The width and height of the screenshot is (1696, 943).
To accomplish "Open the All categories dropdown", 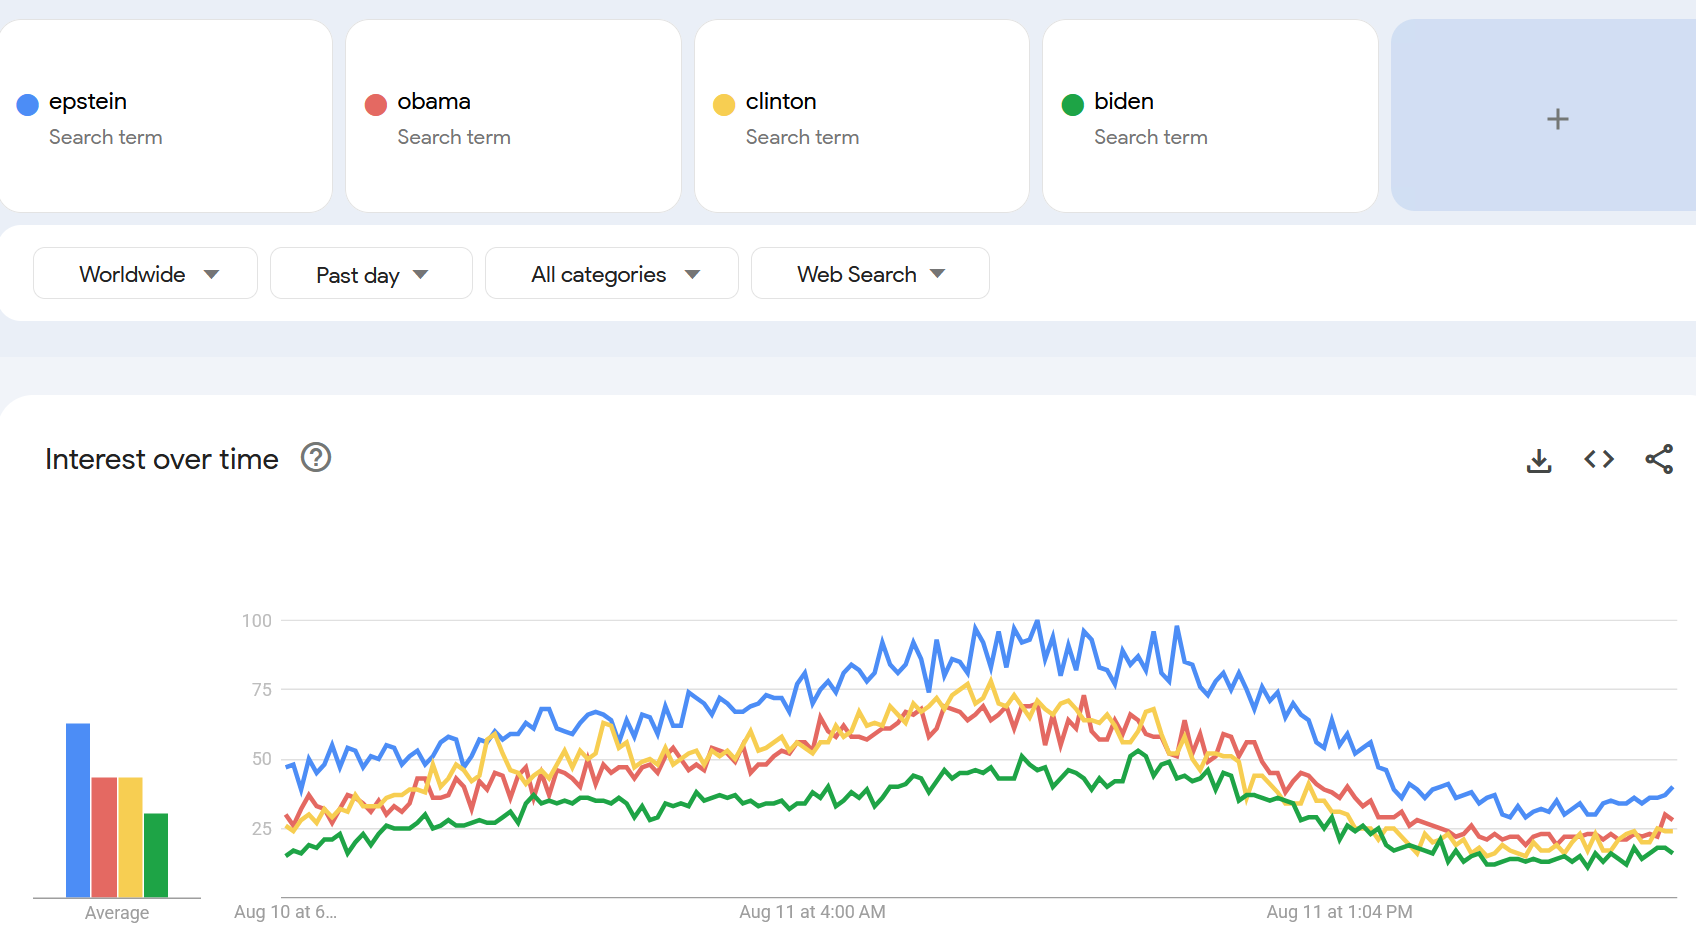I will pyautogui.click(x=612, y=274).
